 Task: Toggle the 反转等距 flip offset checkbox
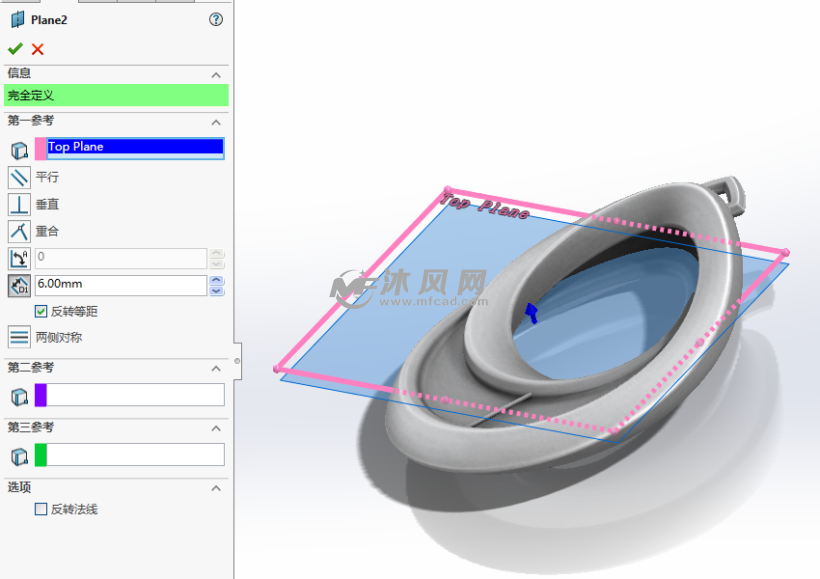pyautogui.click(x=41, y=311)
